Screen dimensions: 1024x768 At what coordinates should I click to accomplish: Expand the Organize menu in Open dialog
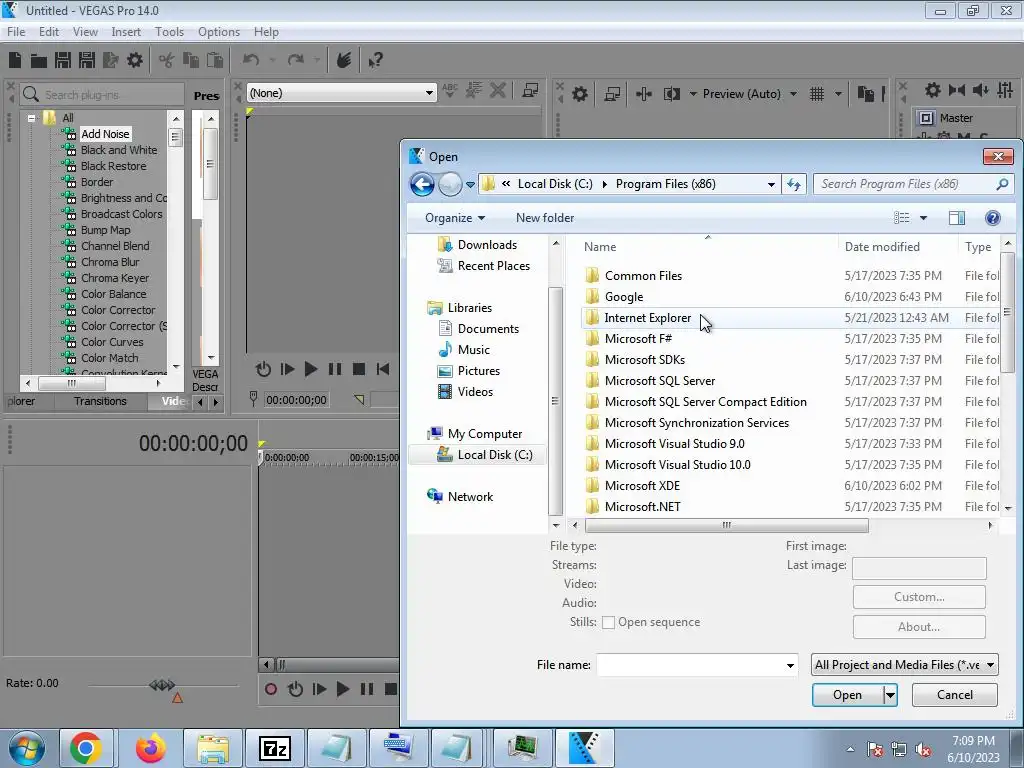[455, 218]
